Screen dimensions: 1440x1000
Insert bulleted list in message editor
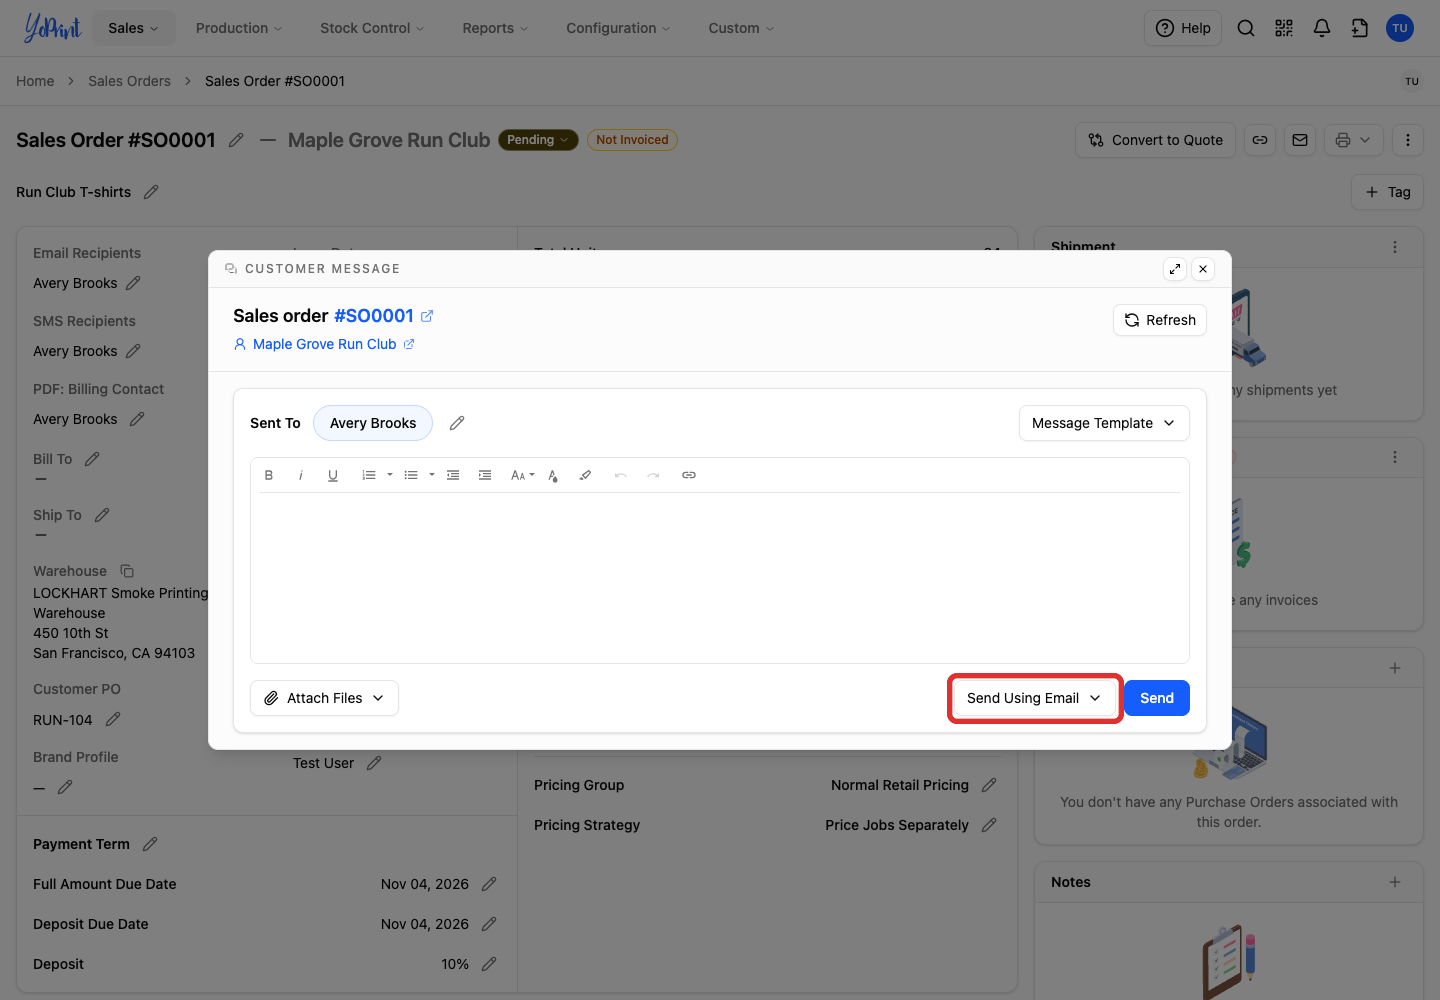411,475
